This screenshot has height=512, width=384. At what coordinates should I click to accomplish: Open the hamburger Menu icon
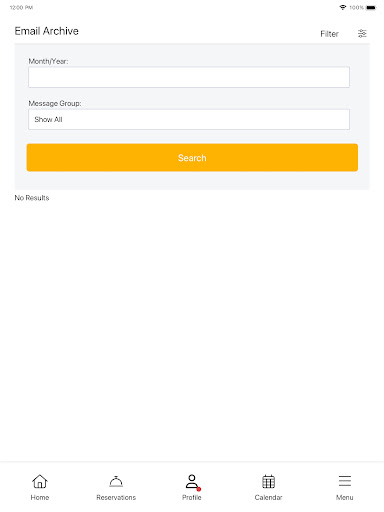[345, 481]
